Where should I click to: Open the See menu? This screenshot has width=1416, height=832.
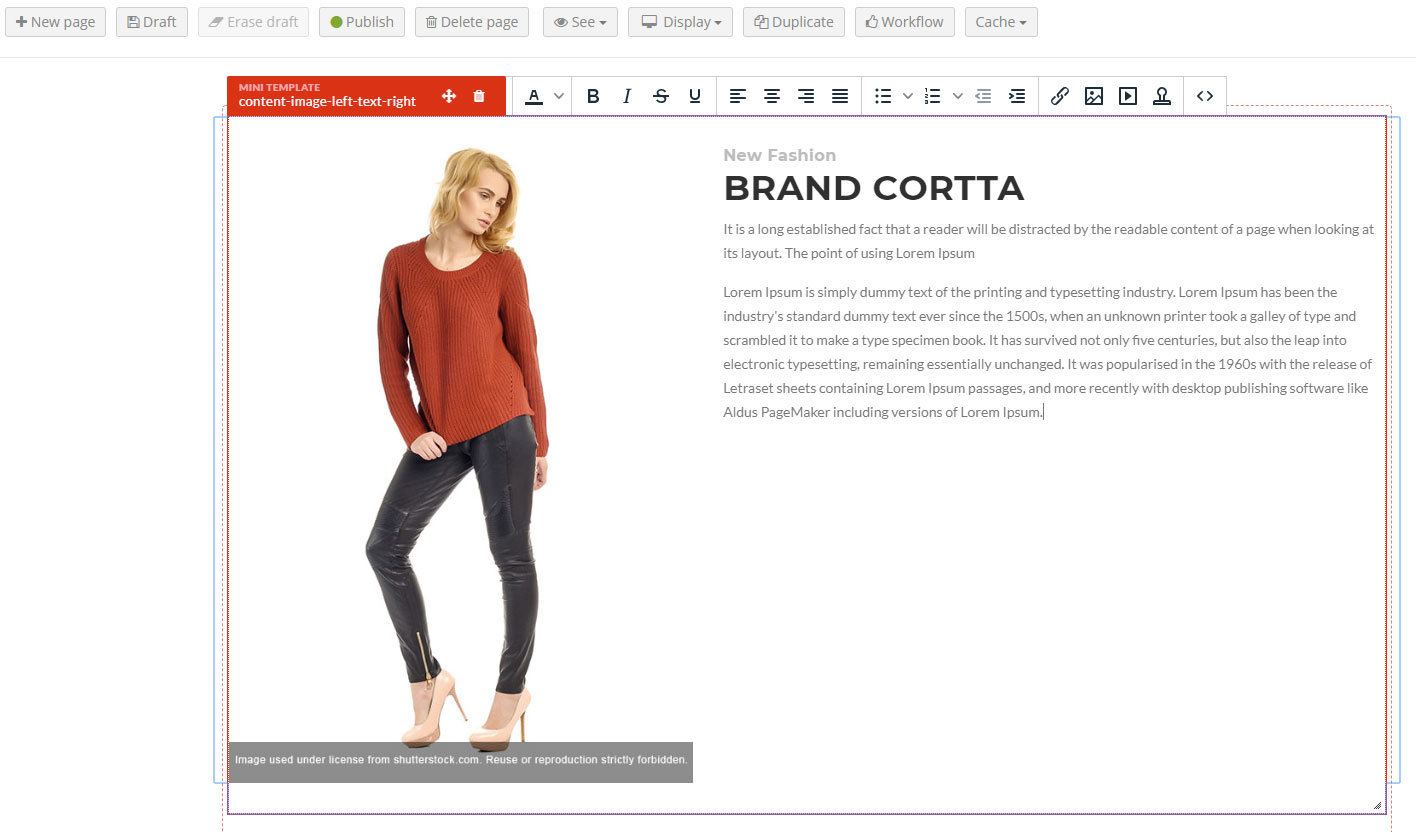(x=580, y=22)
